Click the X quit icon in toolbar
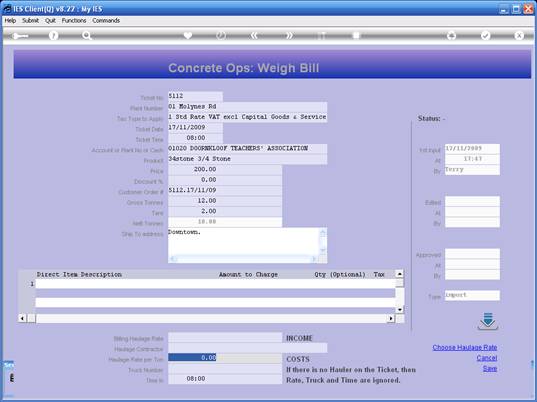The height and width of the screenshot is (402, 537). 519,35
